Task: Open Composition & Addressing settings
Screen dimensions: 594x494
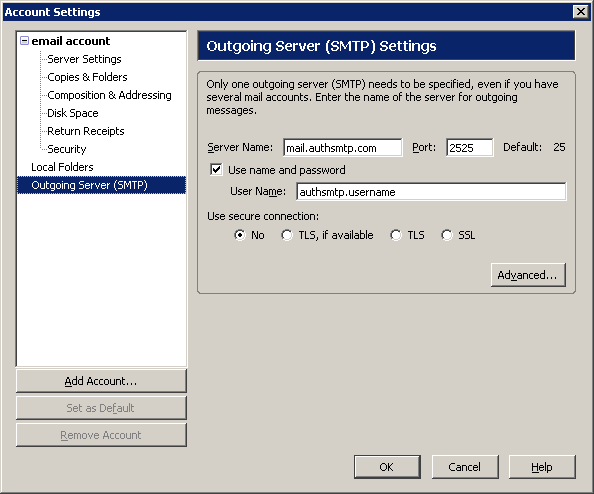Action: coord(109,95)
